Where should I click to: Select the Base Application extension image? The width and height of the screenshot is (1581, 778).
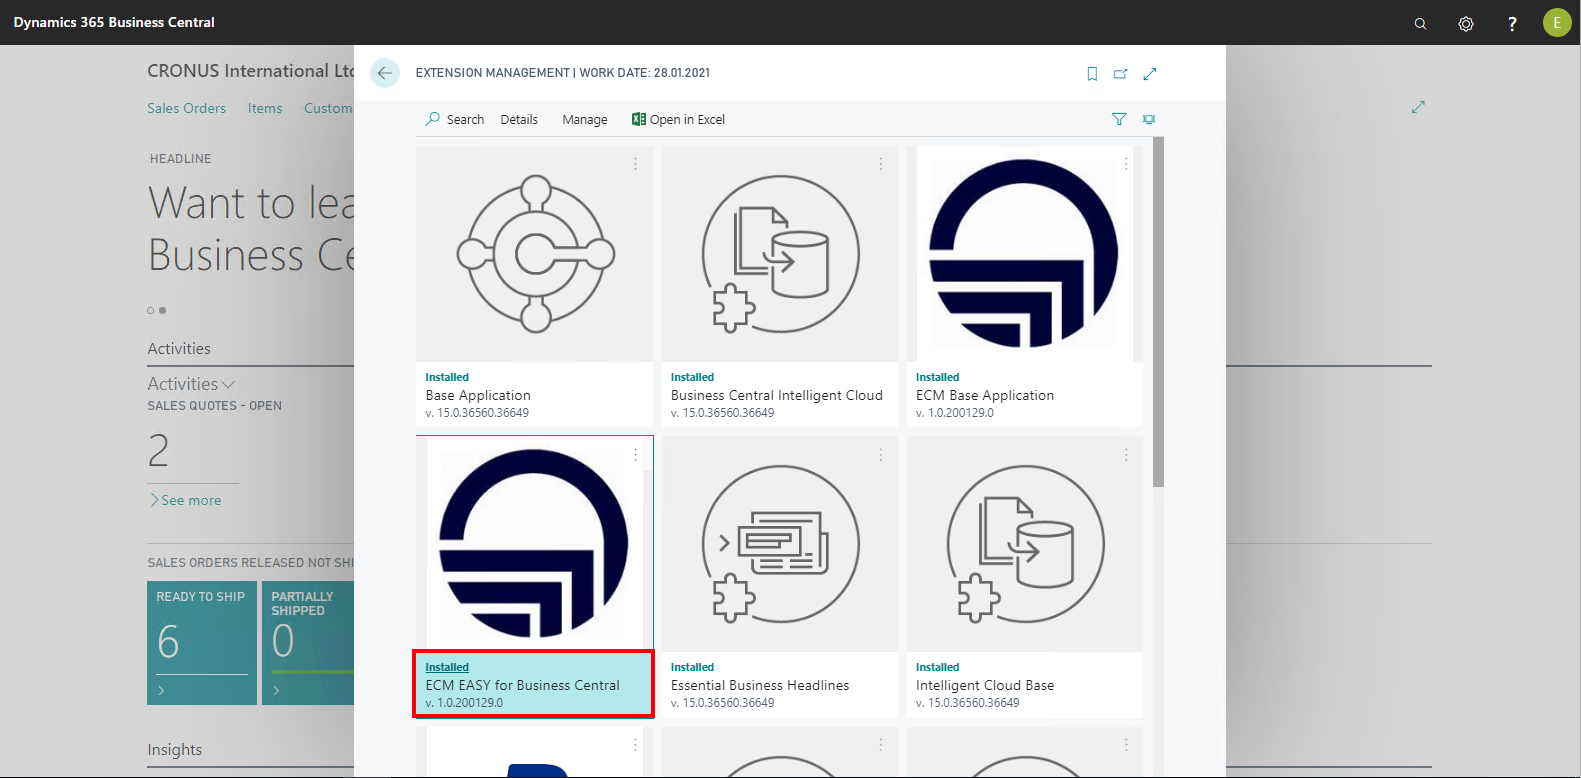click(x=535, y=254)
